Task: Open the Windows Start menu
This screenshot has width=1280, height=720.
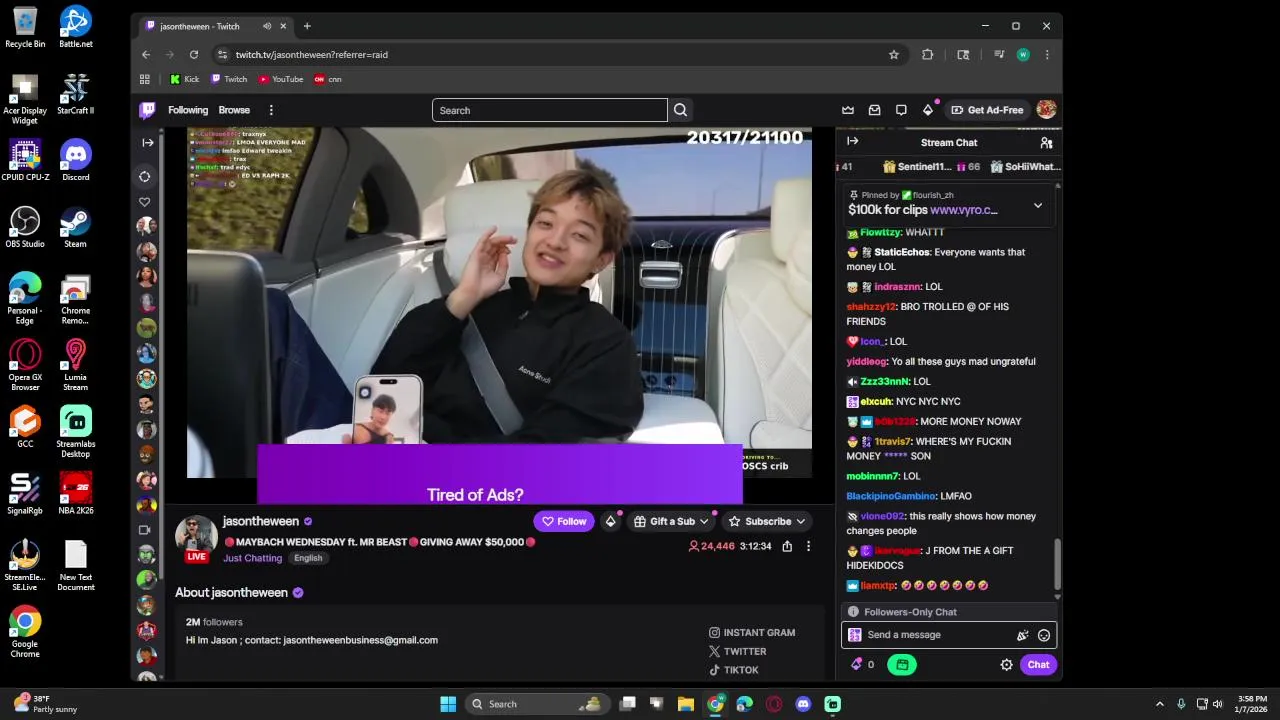Action: click(x=448, y=704)
